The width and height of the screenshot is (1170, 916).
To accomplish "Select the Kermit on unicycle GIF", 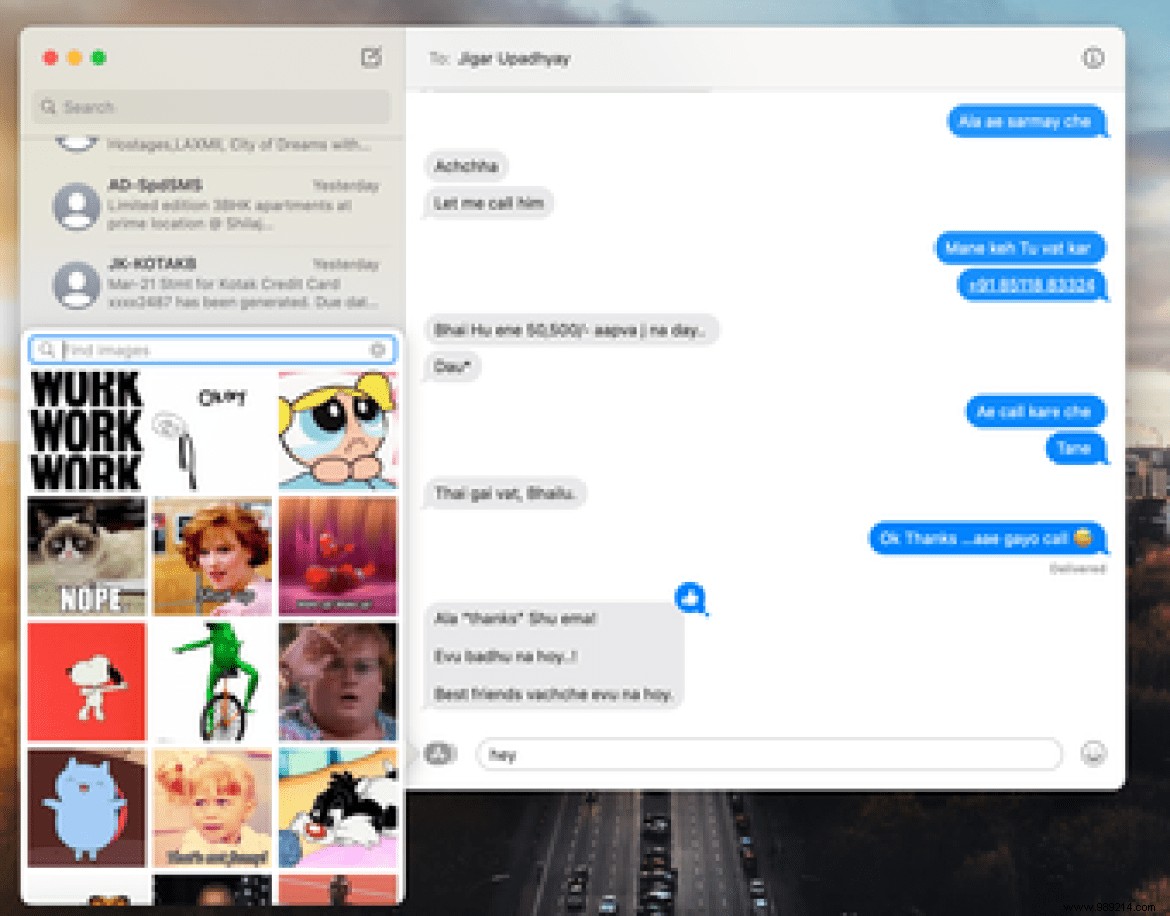I will point(212,682).
